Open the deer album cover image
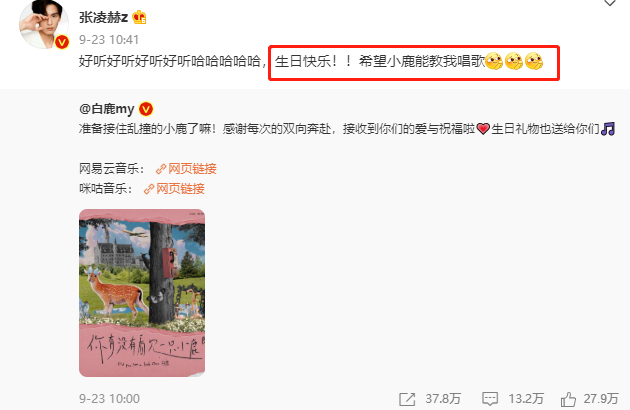This screenshot has height=410, width=630. 142,293
